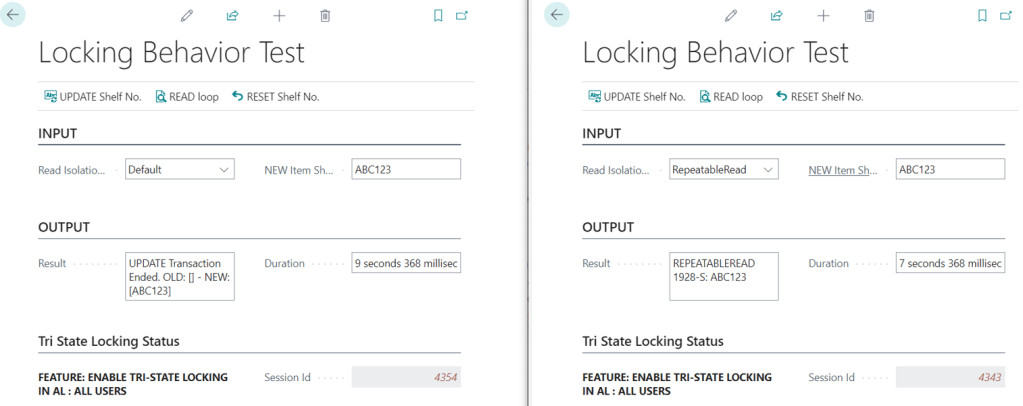Click the share icon in the left window
Viewport: 1023px width, 406px height.
point(233,16)
